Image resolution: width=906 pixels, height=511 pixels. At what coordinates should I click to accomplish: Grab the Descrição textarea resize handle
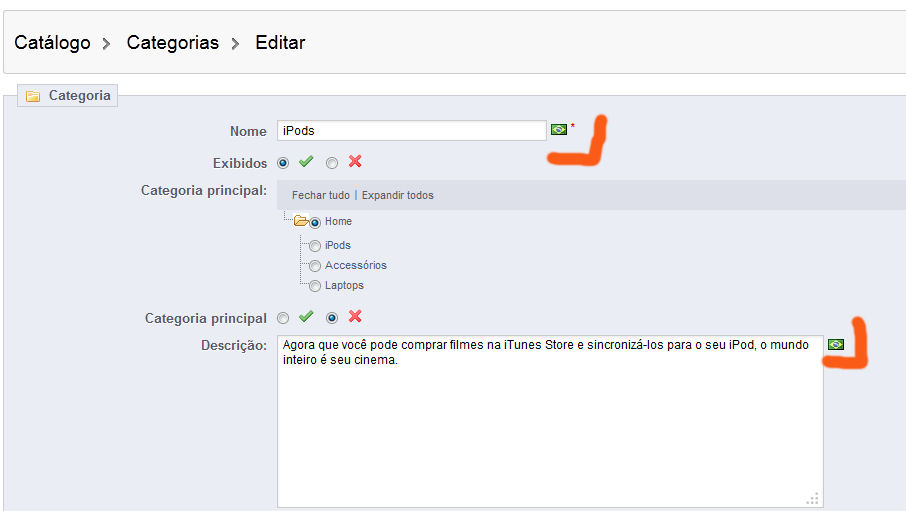pyautogui.click(x=814, y=499)
